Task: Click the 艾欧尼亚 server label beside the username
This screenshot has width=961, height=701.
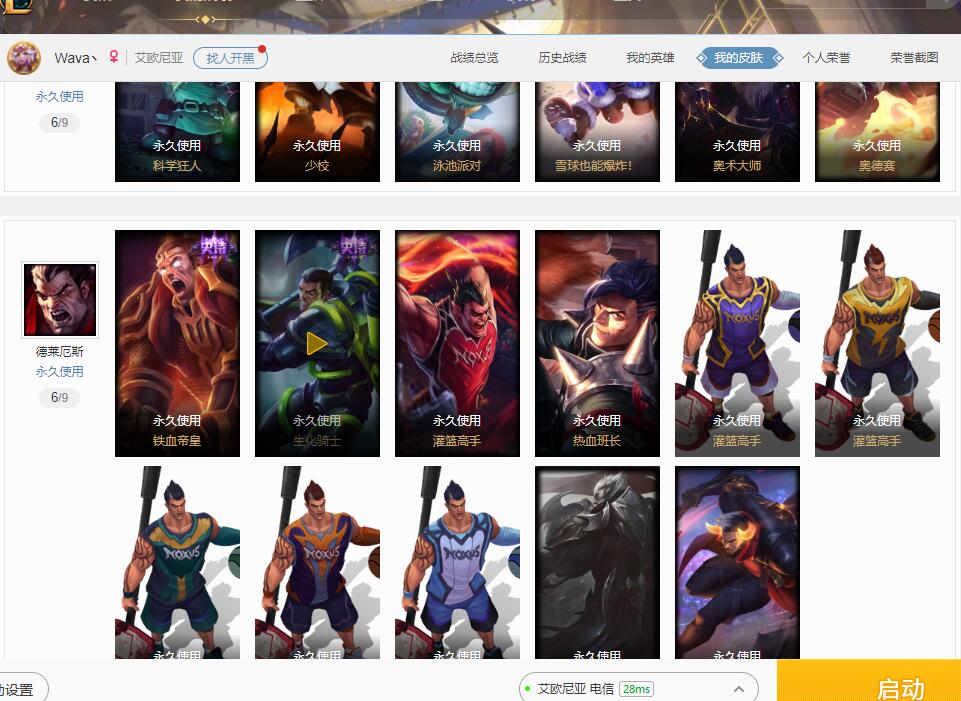Action: click(159, 58)
